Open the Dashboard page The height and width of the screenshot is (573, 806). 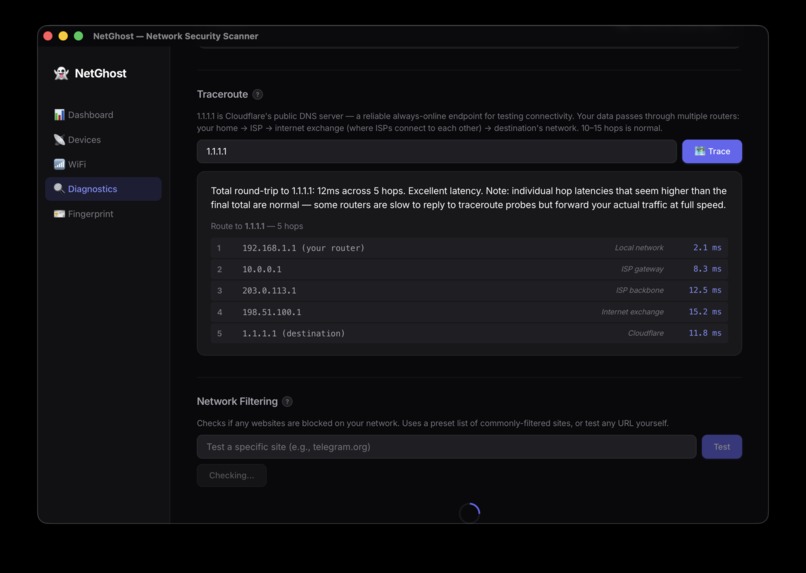103,115
